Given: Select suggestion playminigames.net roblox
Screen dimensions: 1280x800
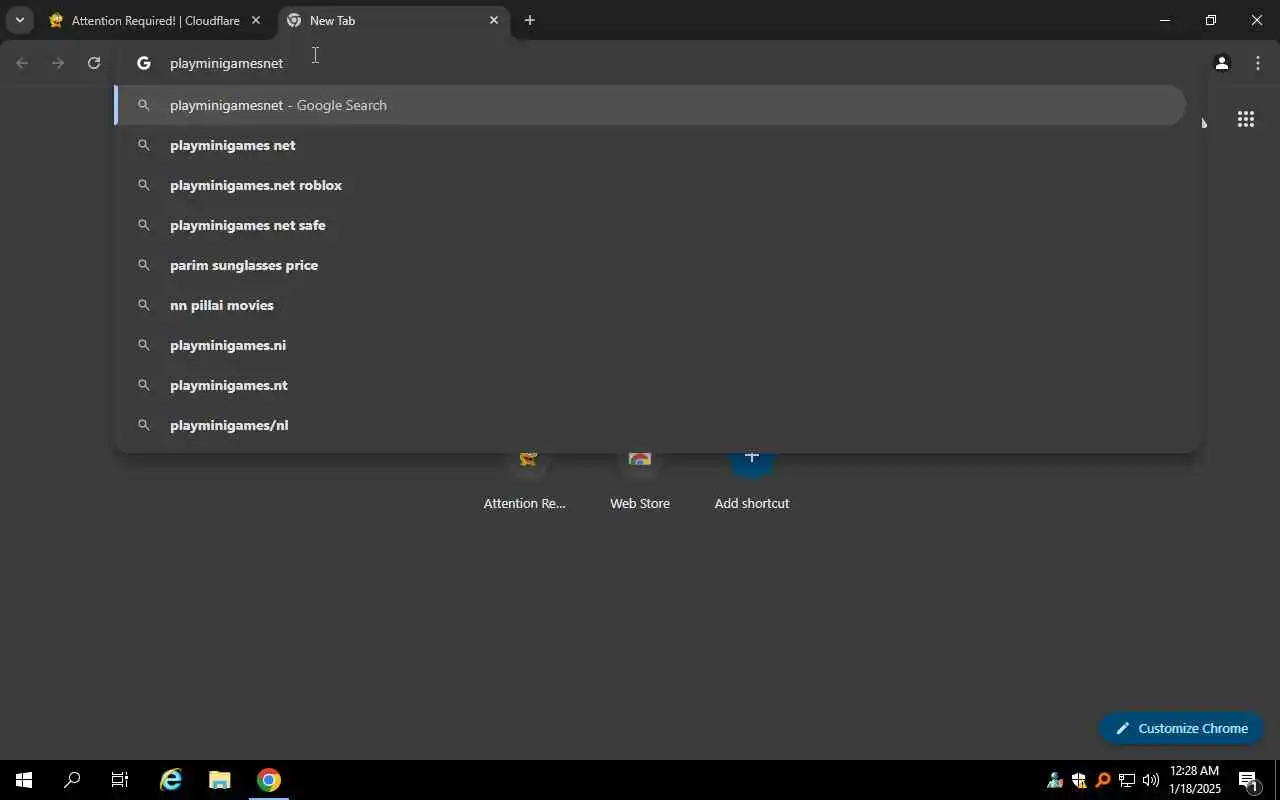Looking at the screenshot, I should point(651,185).
